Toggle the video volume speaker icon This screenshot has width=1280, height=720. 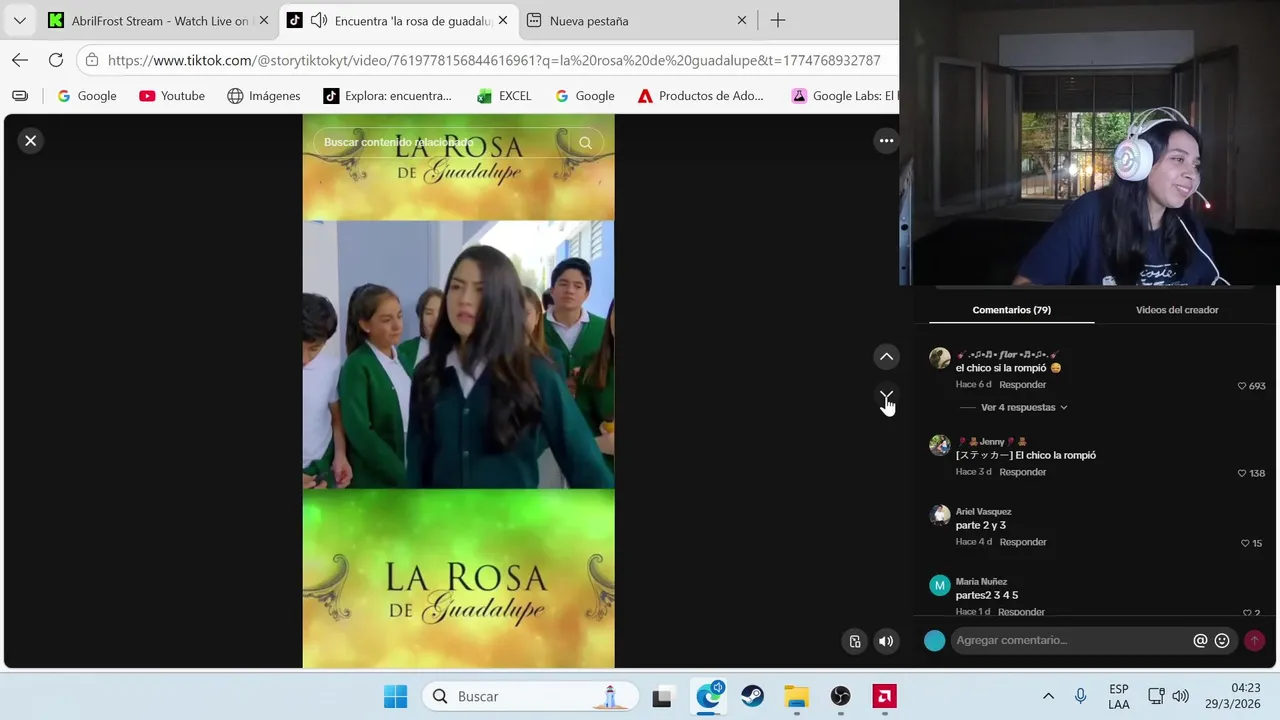pyautogui.click(x=886, y=641)
